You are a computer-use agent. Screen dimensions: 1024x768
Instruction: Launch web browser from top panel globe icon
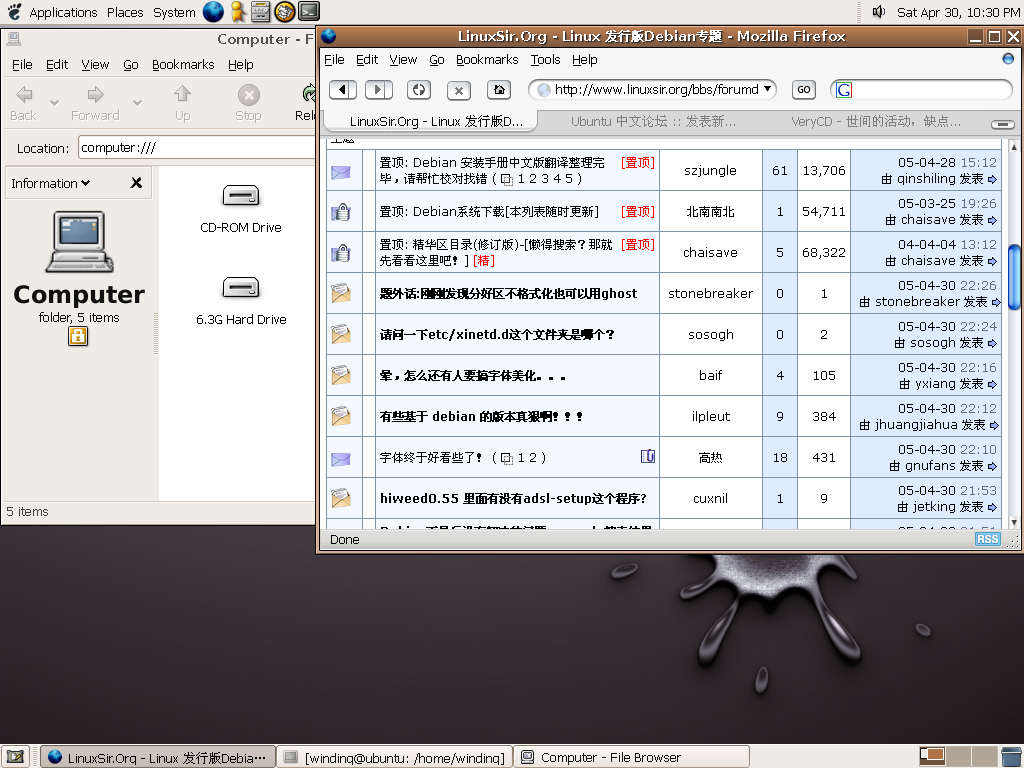coord(213,11)
